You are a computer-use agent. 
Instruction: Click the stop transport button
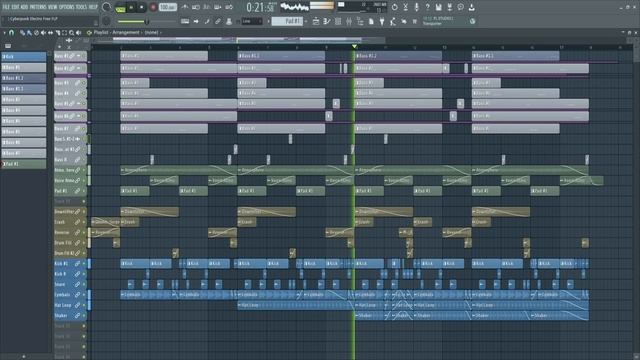point(142,7)
